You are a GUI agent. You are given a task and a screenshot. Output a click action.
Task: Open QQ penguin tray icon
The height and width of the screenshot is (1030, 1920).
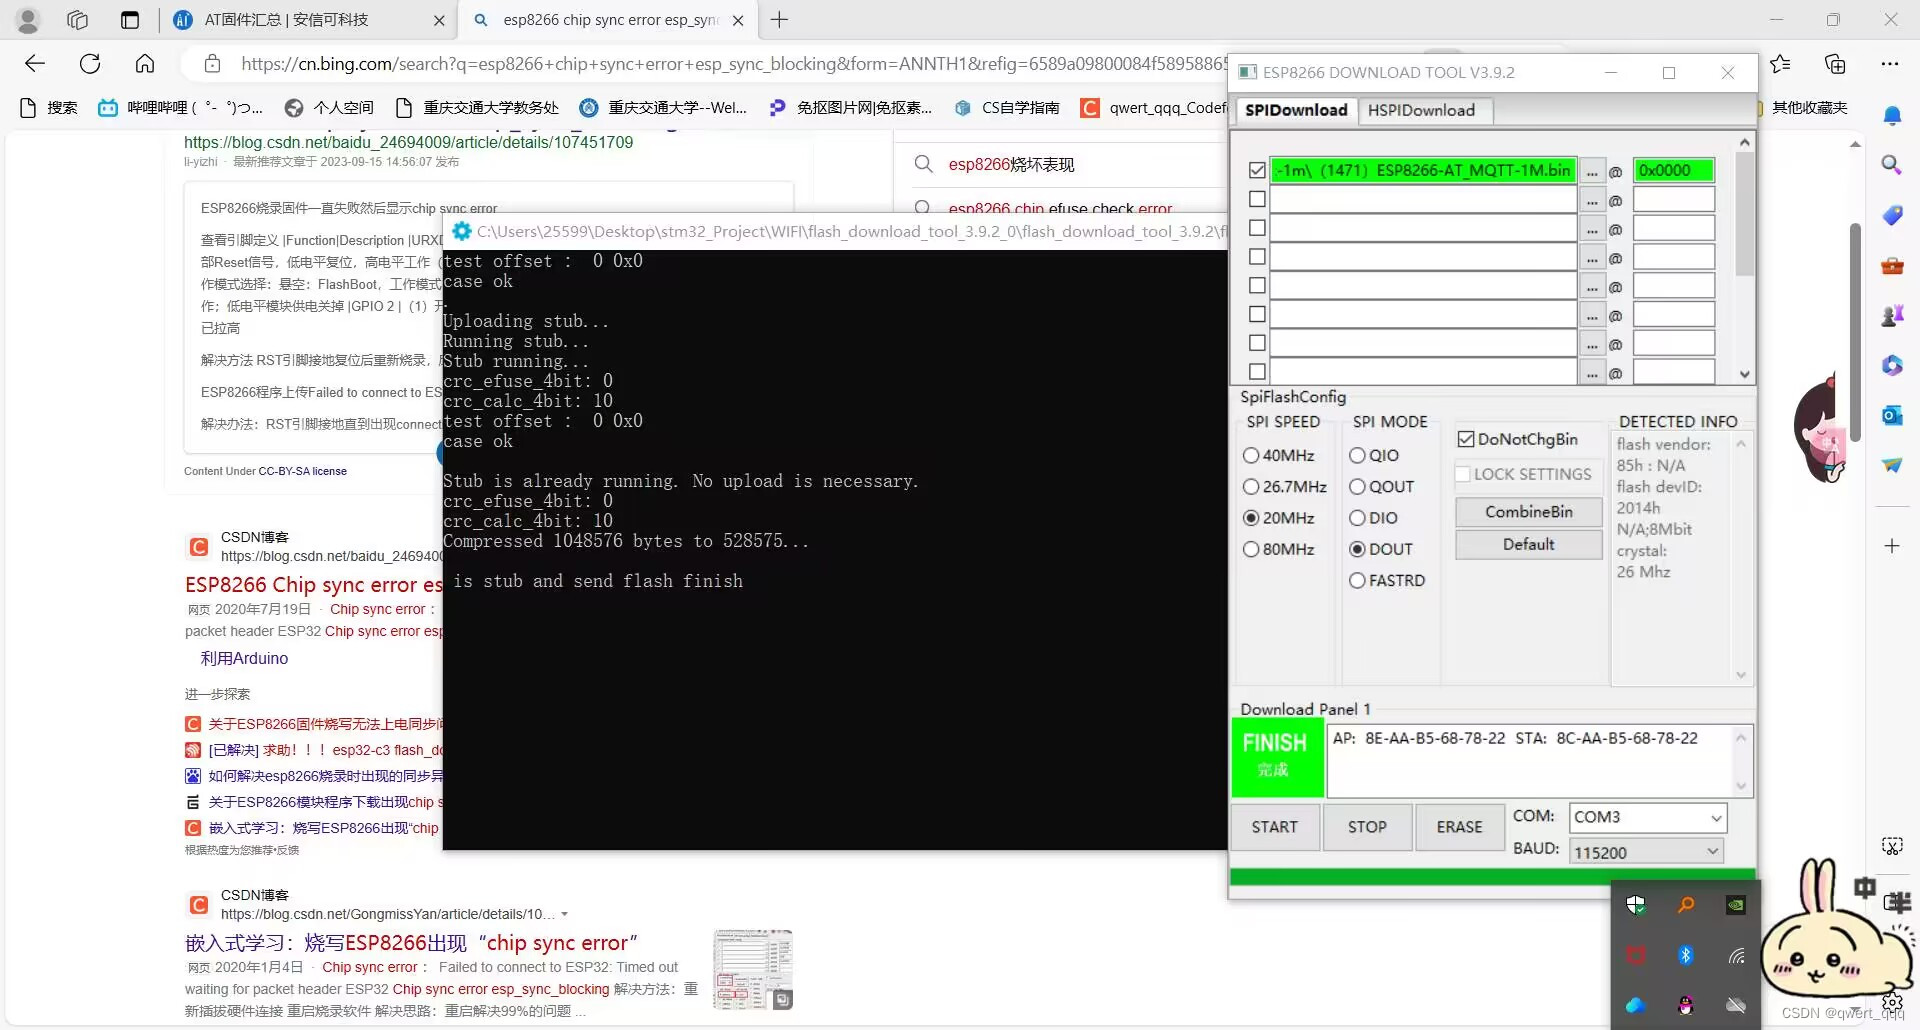1686,1006
